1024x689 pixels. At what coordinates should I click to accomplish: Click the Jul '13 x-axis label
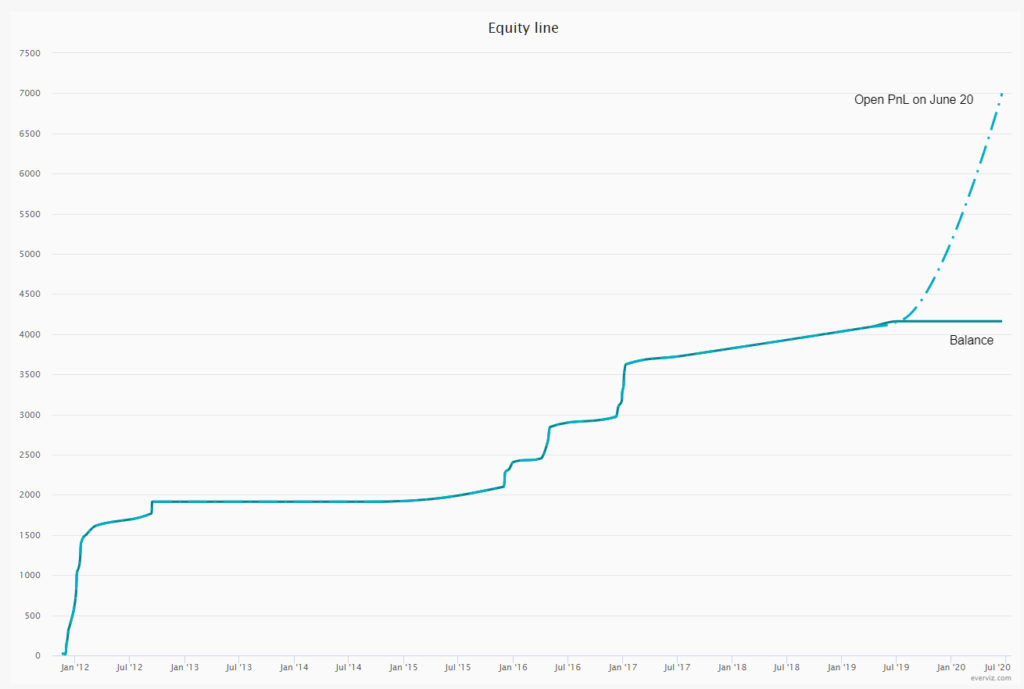point(238,667)
